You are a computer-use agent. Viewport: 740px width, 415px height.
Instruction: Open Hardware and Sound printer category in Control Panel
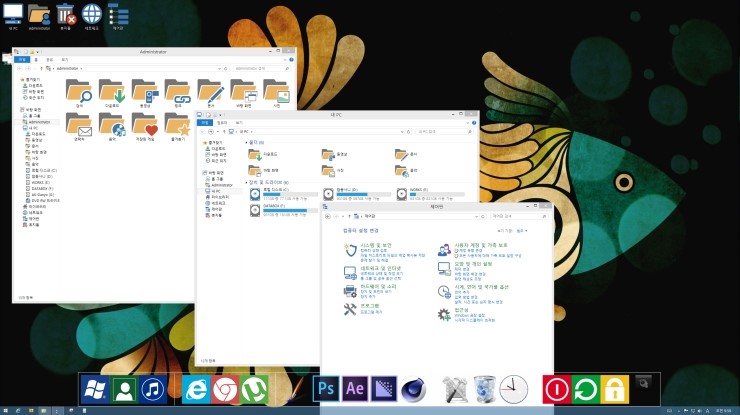pyautogui.click(x=378, y=287)
